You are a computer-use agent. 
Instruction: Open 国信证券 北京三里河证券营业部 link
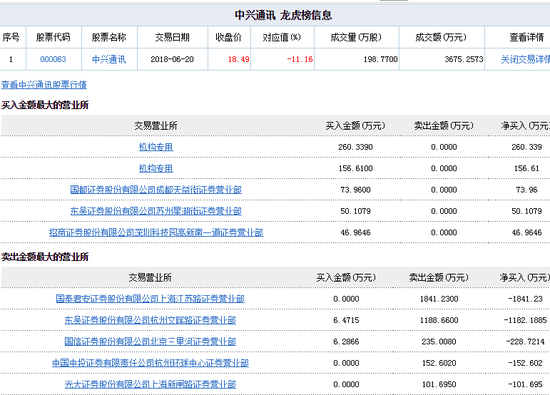(150, 342)
